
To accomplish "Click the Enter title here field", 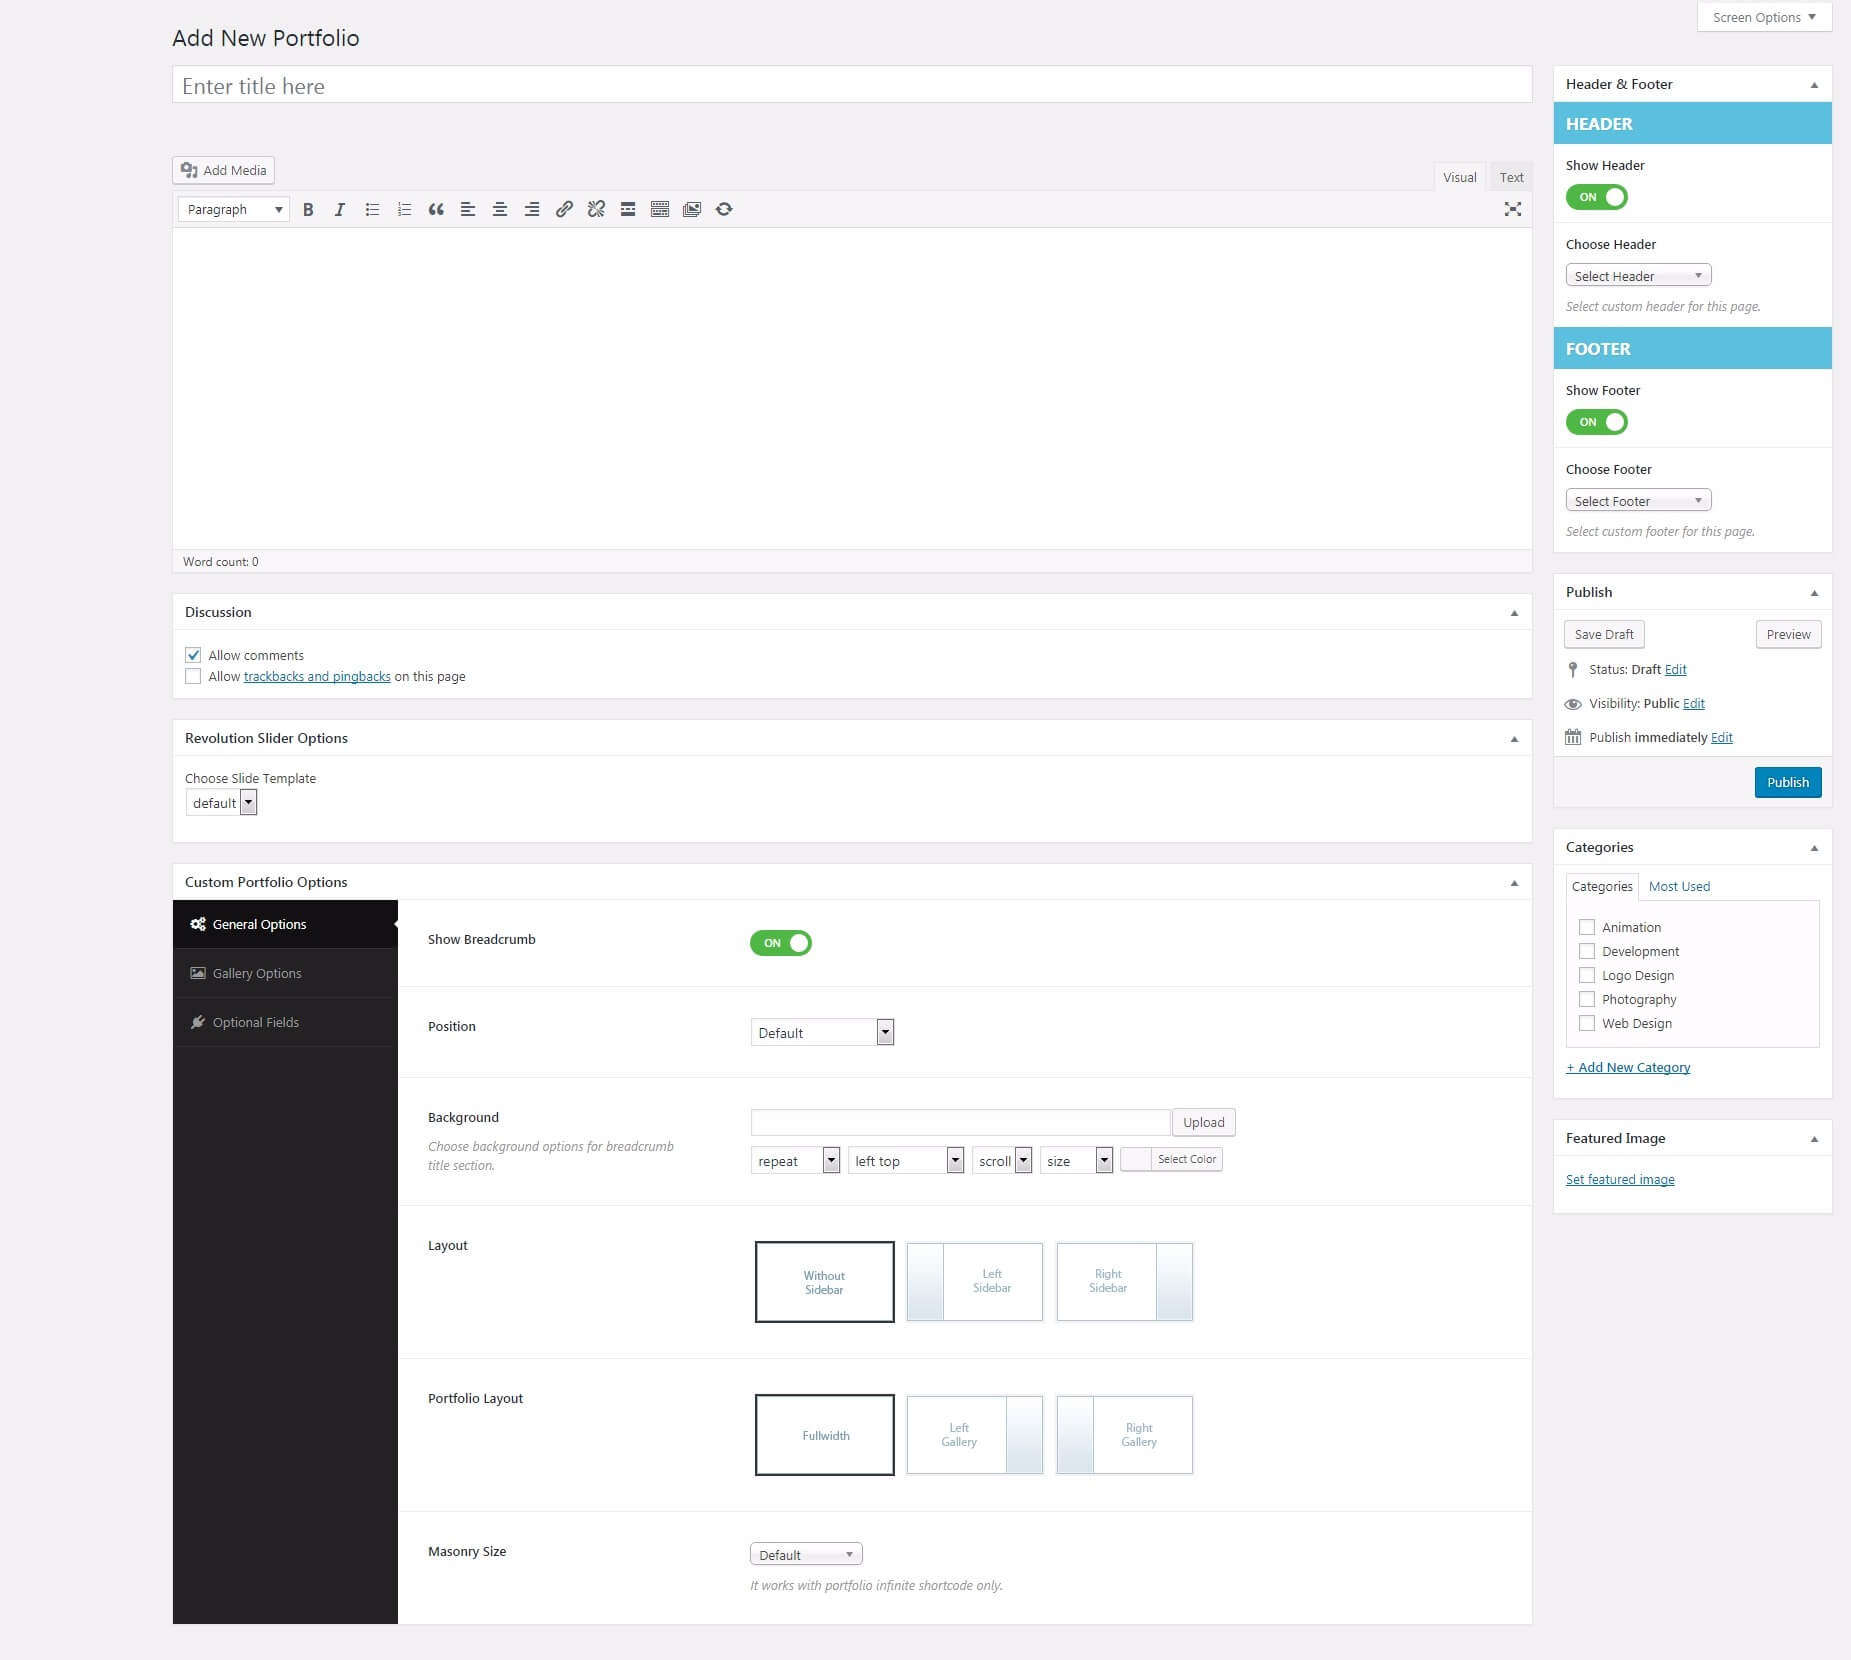I will [852, 85].
